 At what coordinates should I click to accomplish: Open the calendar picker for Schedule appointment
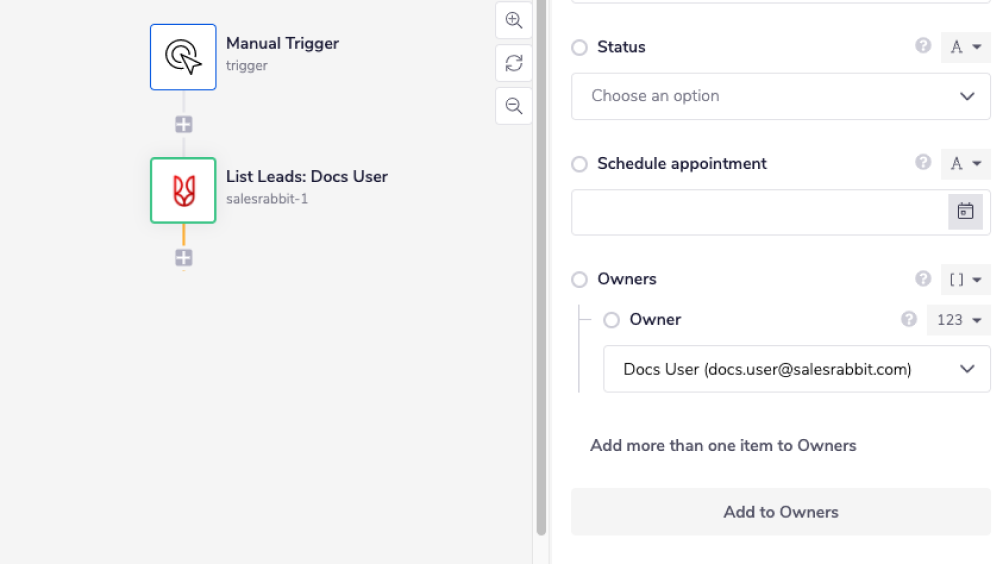[965, 211]
